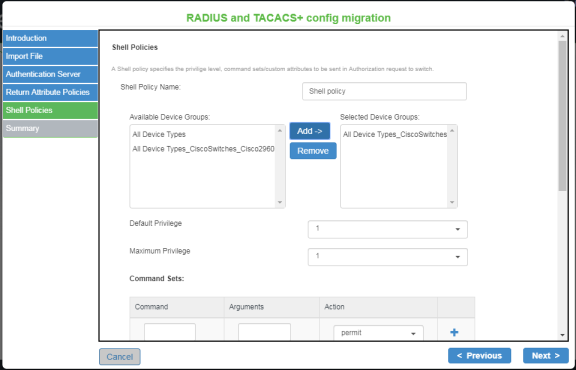
Task: Select the Import File step
Action: 50,56
